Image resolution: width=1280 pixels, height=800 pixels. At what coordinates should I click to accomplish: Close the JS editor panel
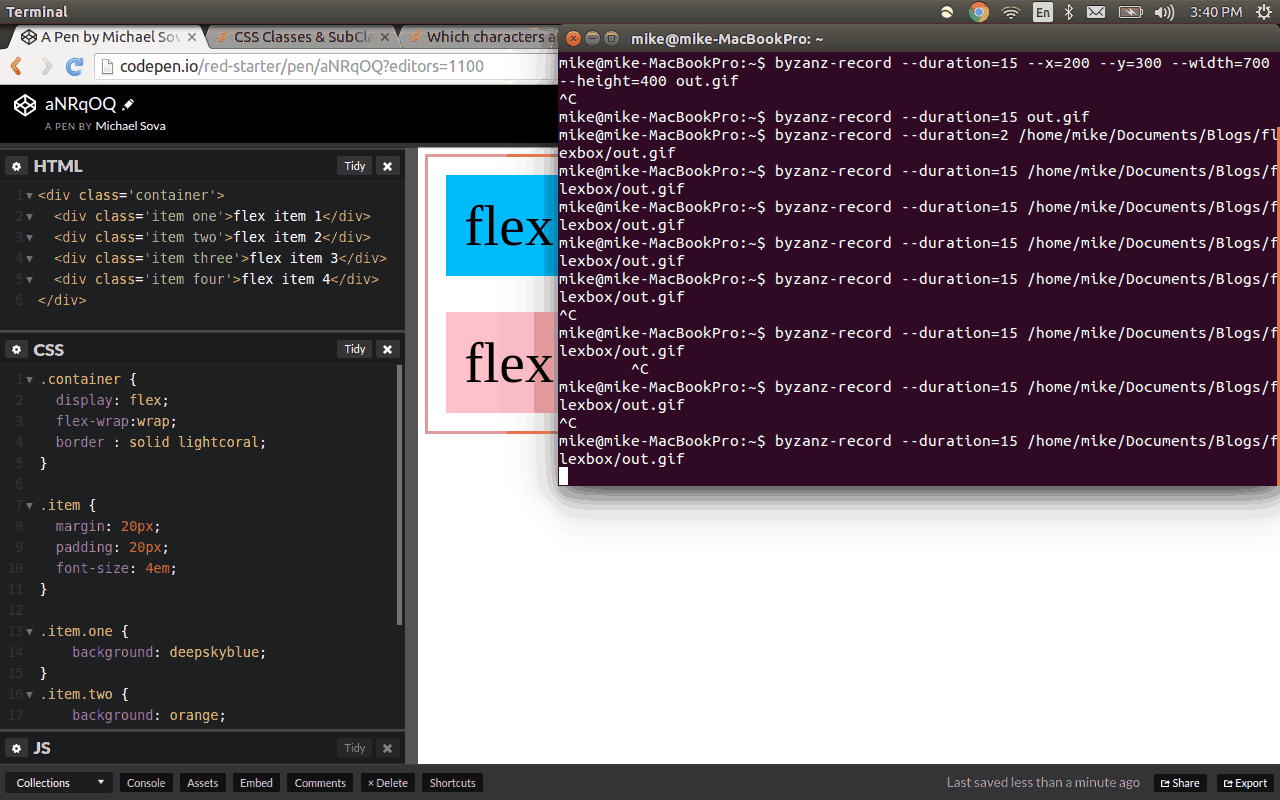pyautogui.click(x=388, y=748)
